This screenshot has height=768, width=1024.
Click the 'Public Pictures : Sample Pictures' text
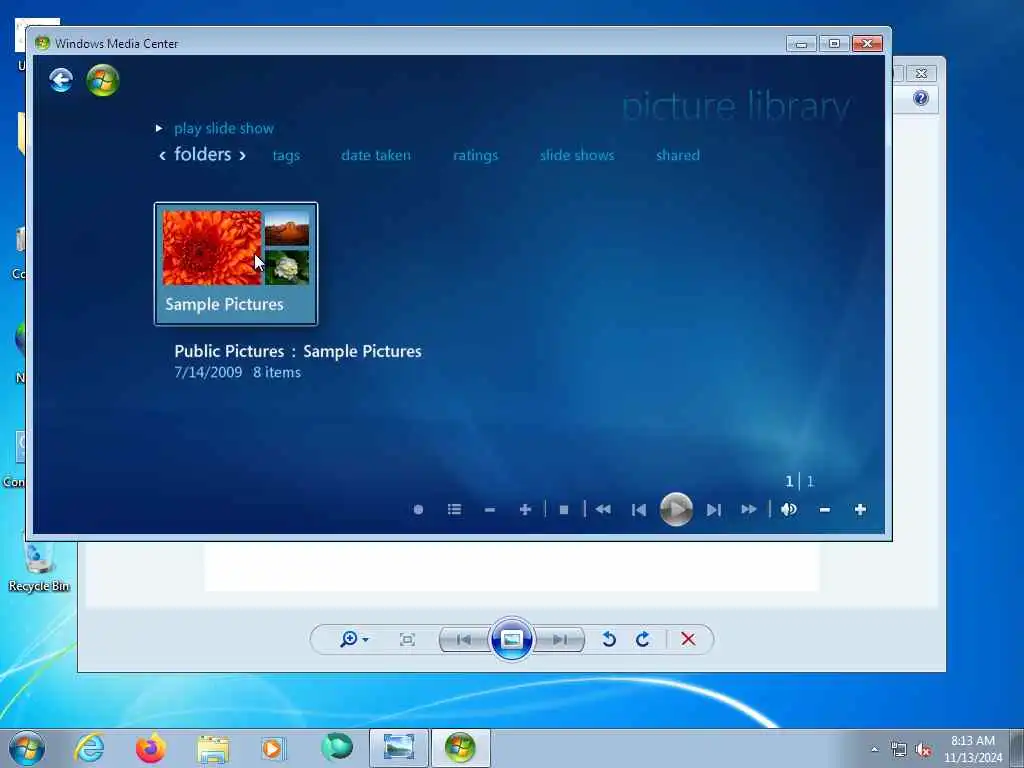[298, 351]
